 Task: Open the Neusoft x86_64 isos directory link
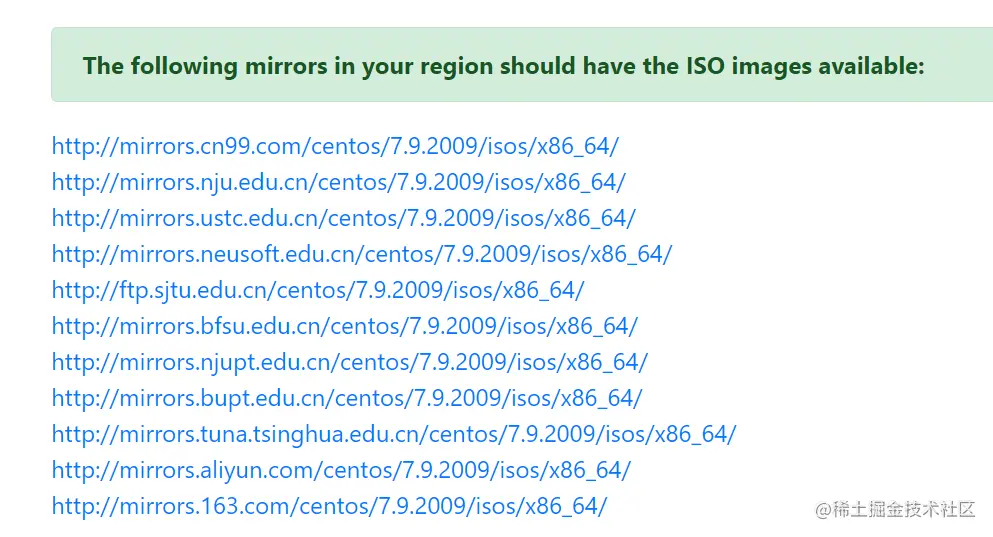click(x=362, y=254)
